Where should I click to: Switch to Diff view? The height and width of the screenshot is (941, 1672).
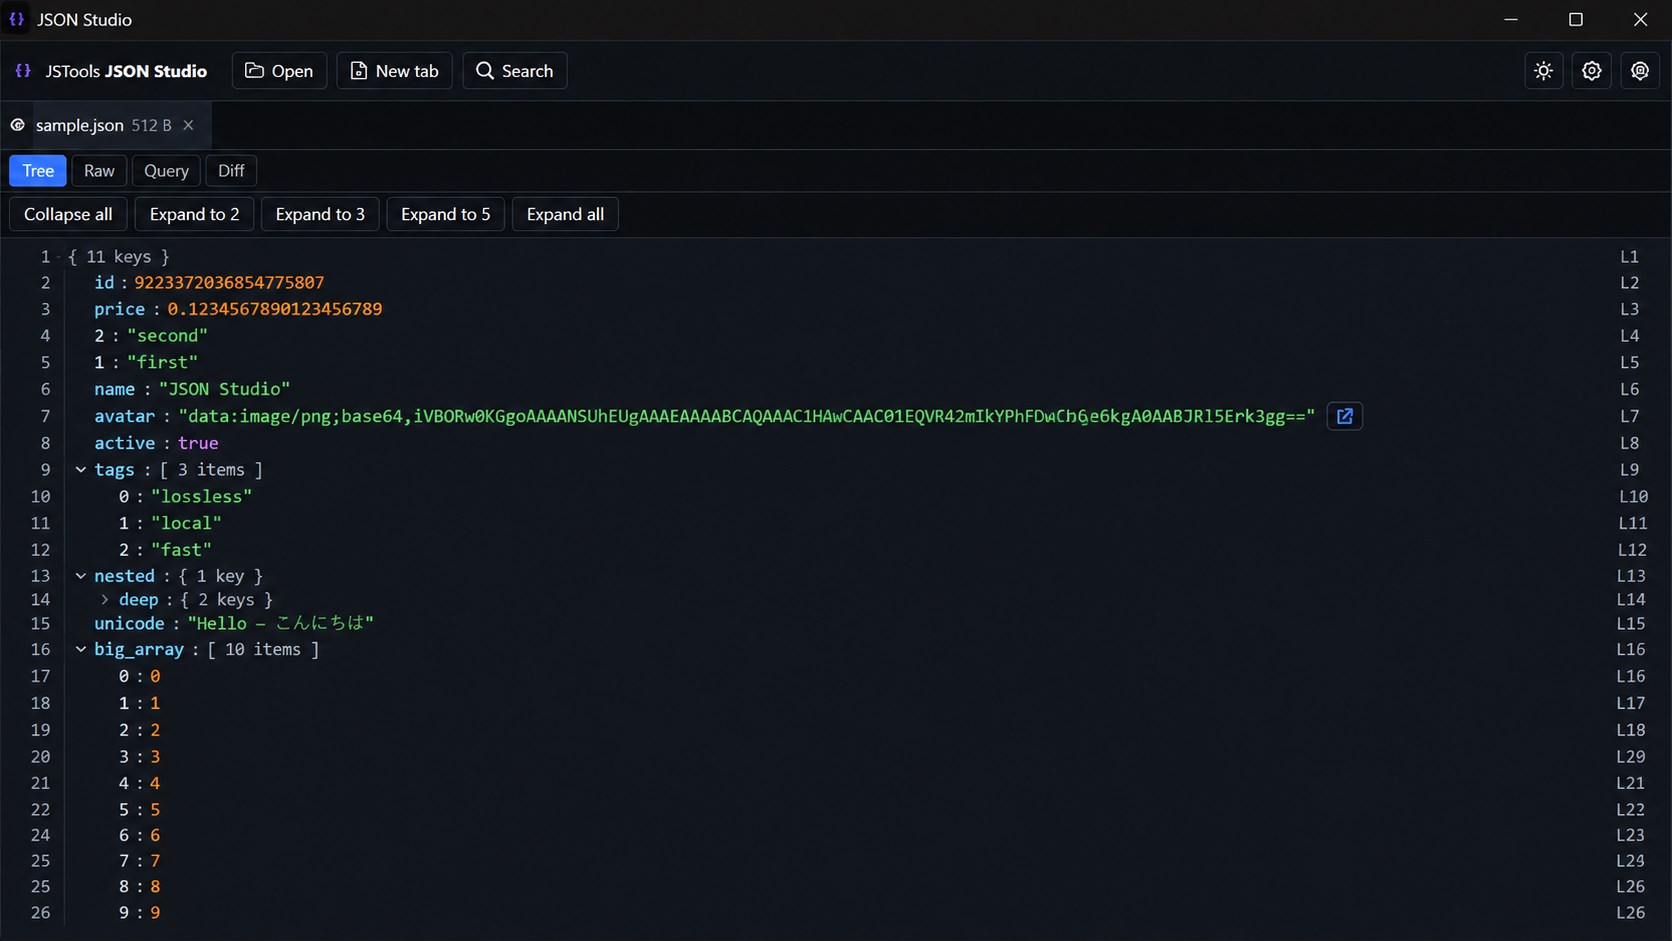[x=231, y=171]
